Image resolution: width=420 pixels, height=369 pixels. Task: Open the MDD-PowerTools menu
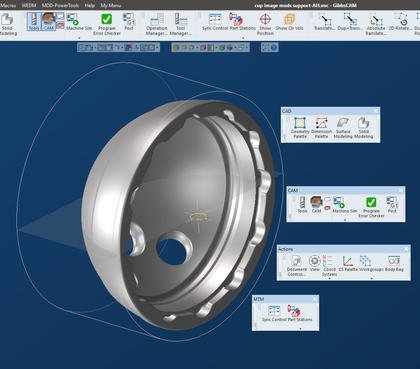coord(60,5)
